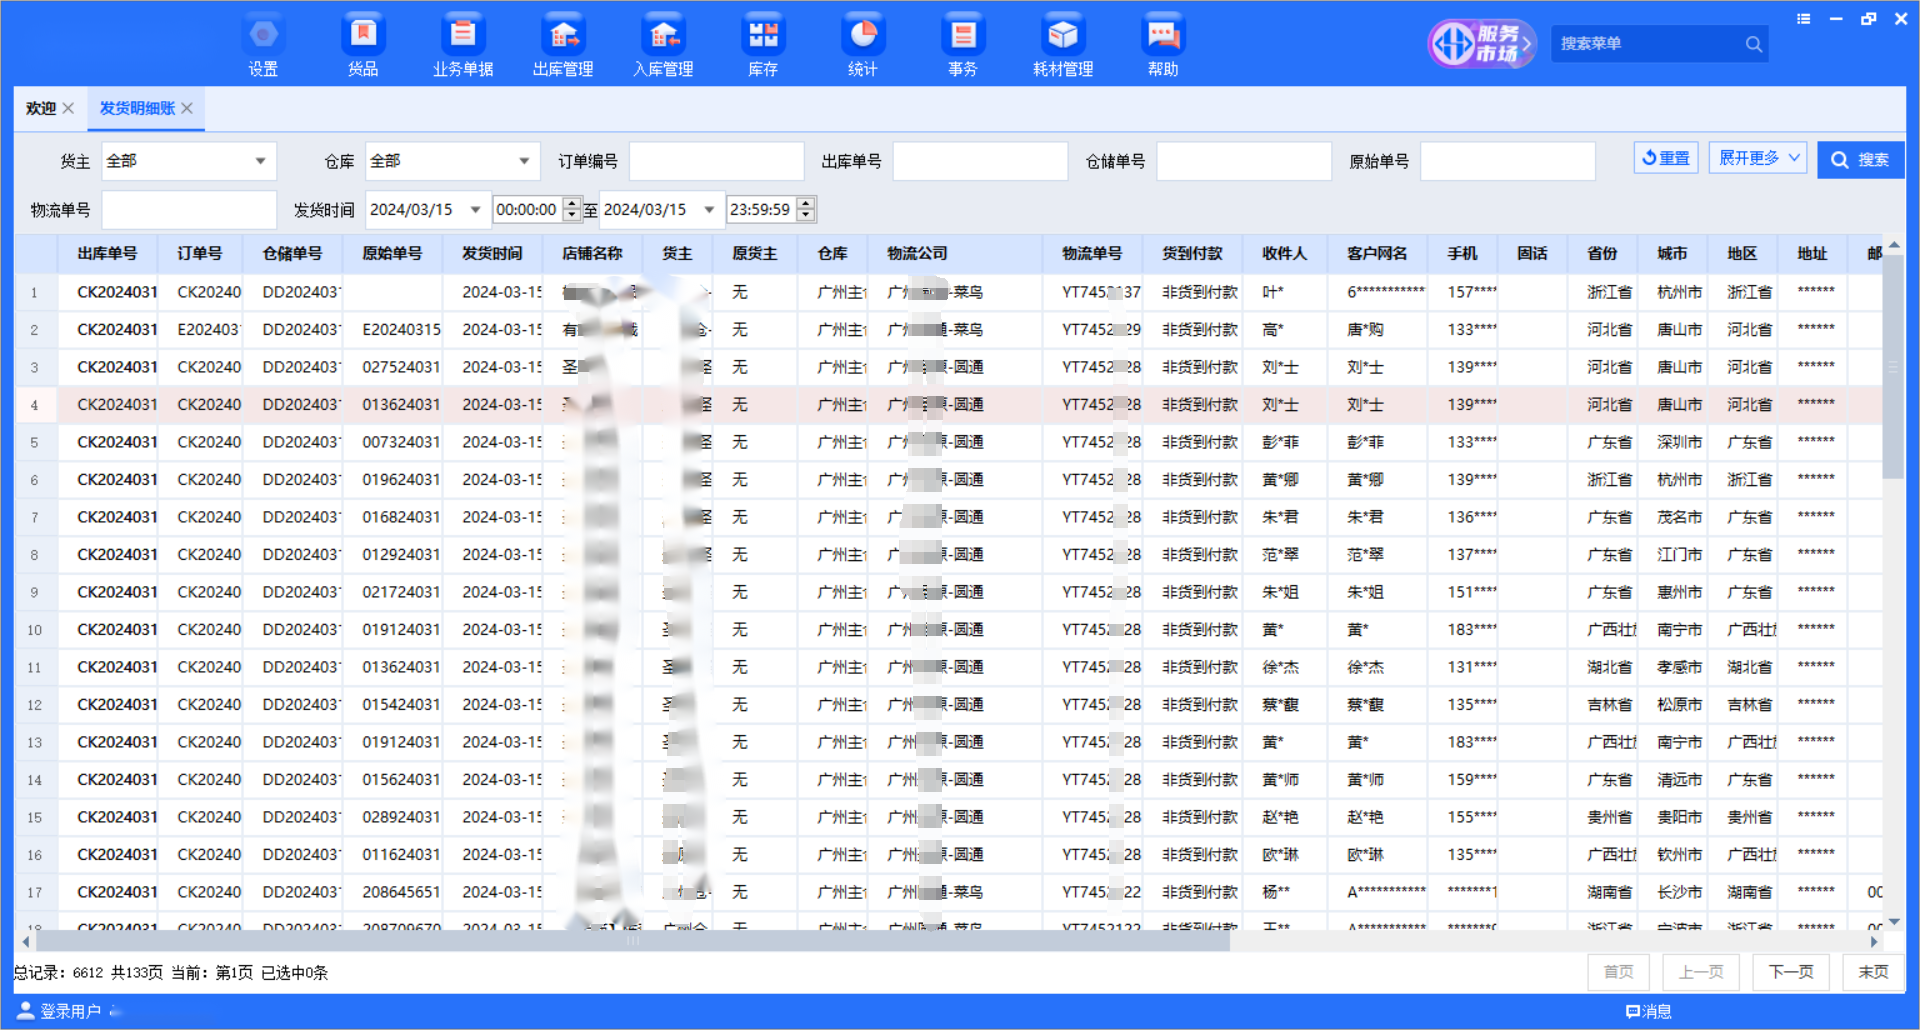
Task: Click the scroll-right arrow of table
Action: click(1874, 941)
